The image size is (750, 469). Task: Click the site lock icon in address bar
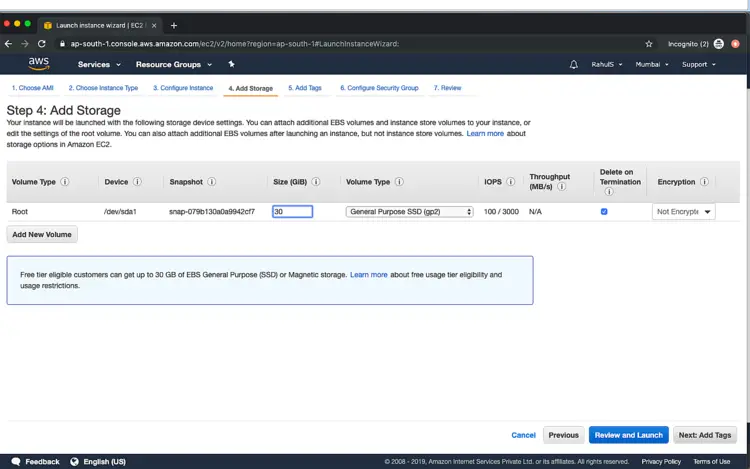click(62, 44)
